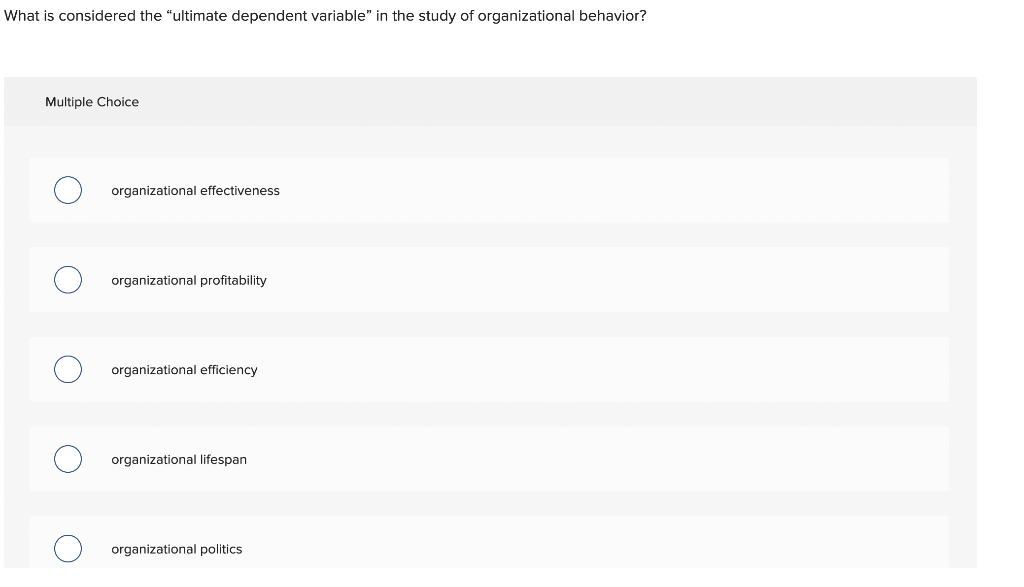This screenshot has width=1024, height=587.
Task: Click the fourth answer option row
Action: click(x=489, y=459)
